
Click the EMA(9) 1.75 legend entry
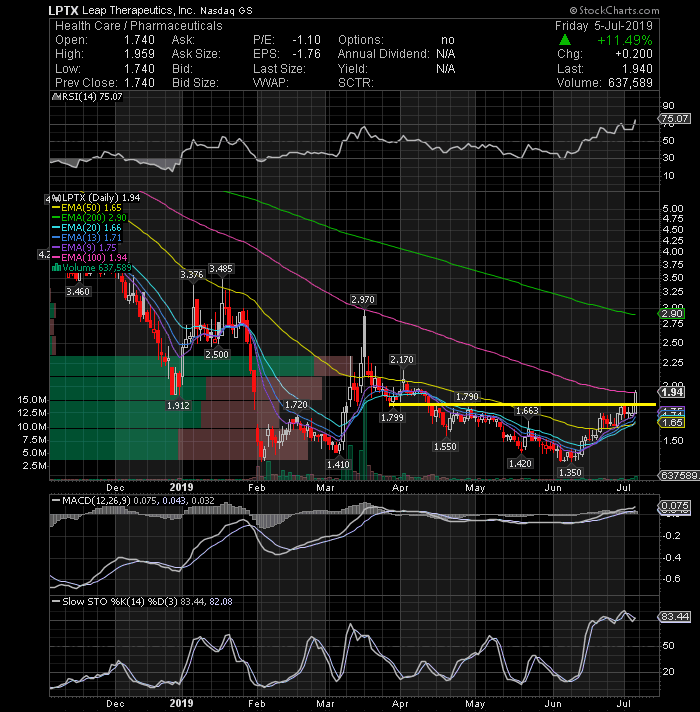click(x=89, y=248)
